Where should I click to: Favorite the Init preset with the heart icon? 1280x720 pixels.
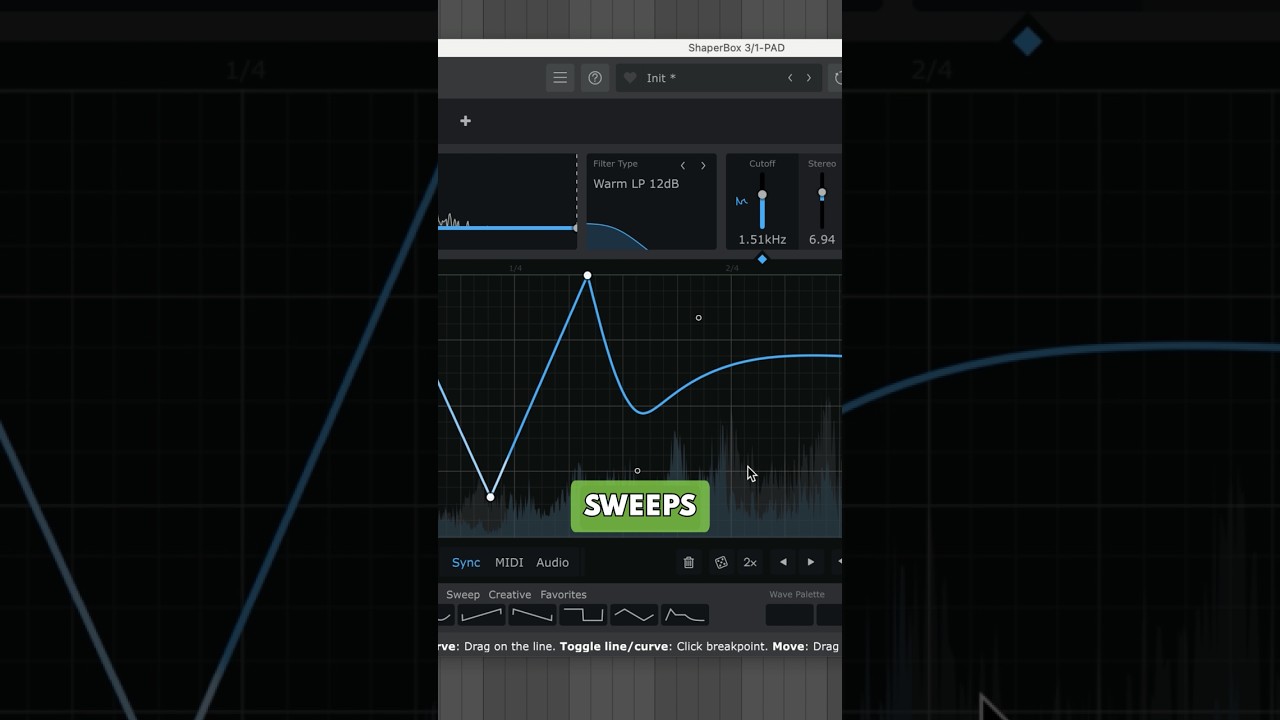630,78
